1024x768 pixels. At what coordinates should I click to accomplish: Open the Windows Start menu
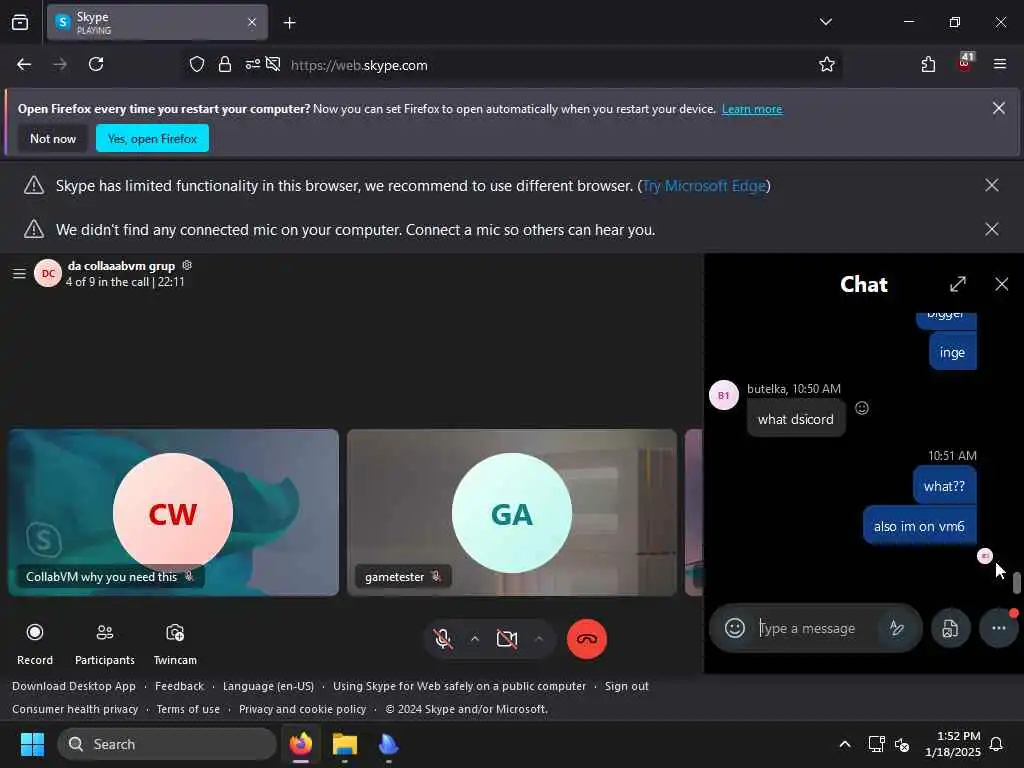point(32,744)
